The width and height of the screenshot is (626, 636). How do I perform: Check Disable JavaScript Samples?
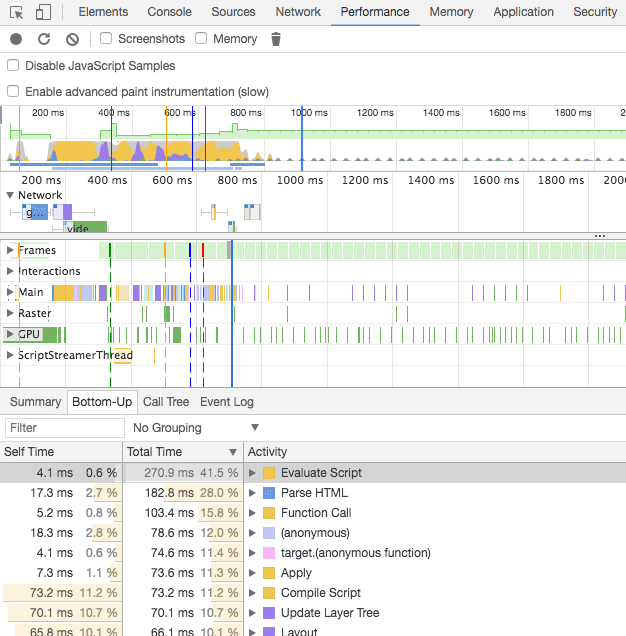13,65
